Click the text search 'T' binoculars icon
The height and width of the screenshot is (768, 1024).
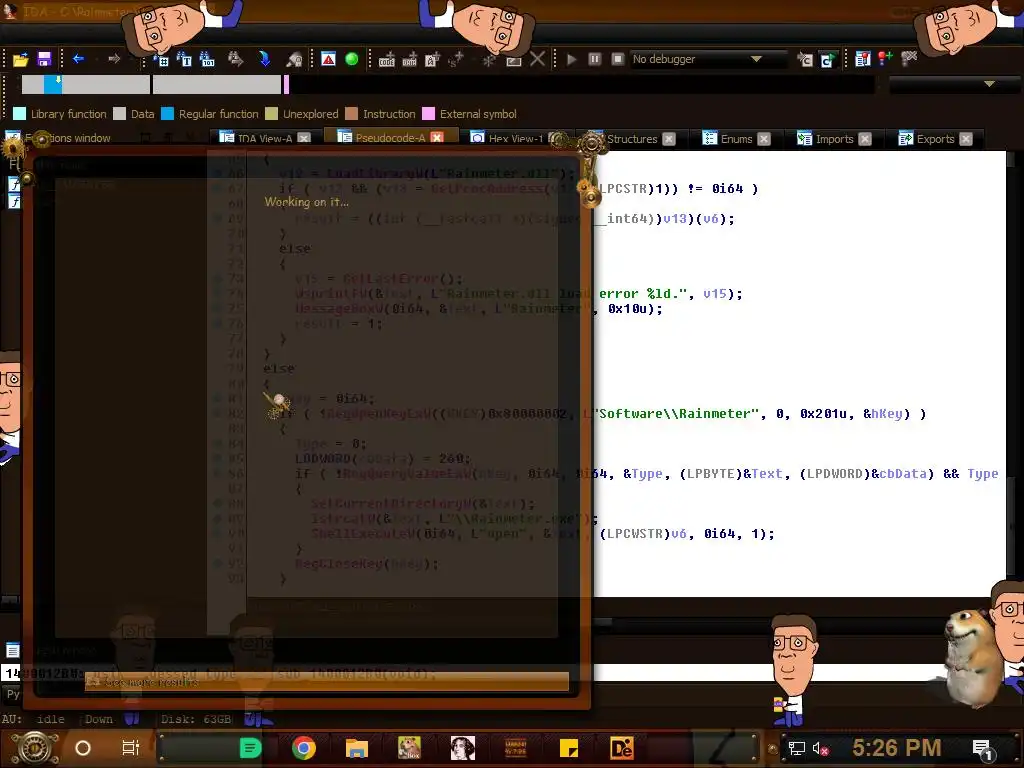[185, 59]
